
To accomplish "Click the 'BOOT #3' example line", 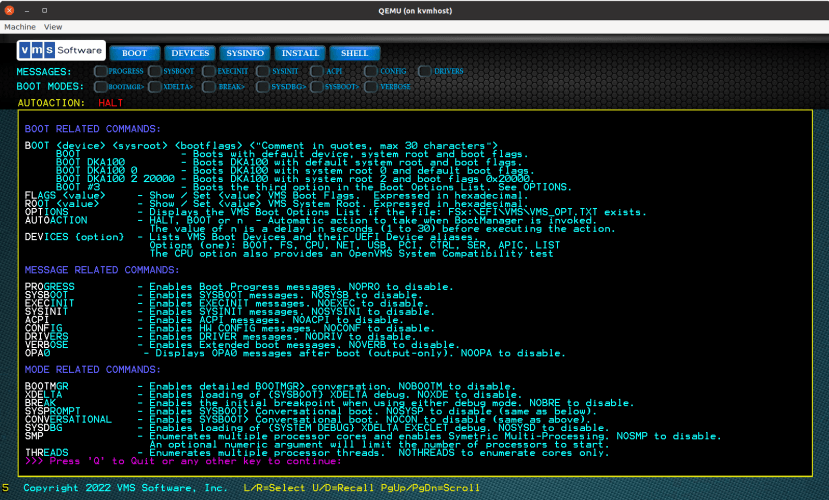I will (78, 187).
